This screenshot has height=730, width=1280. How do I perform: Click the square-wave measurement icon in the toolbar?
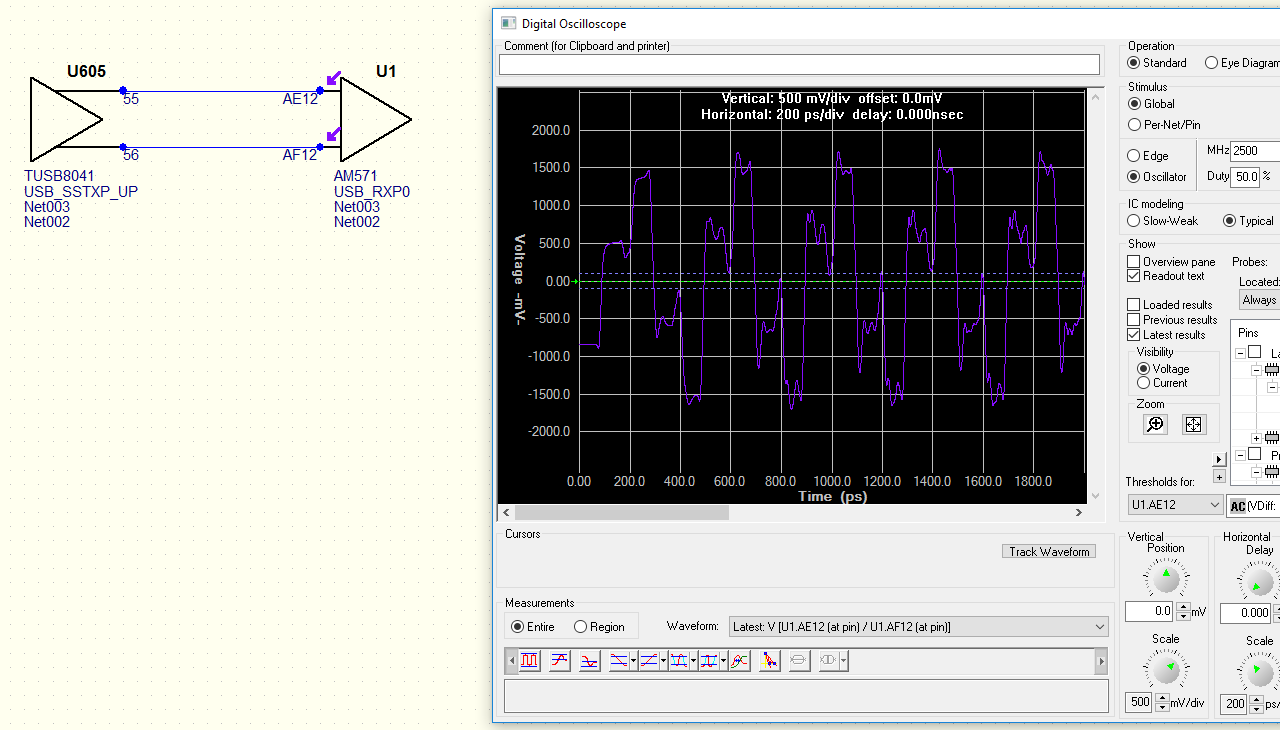(x=530, y=661)
